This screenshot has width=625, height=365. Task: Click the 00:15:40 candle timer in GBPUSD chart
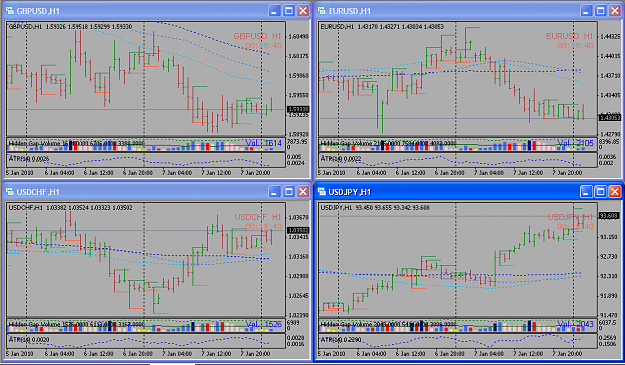tap(263, 46)
